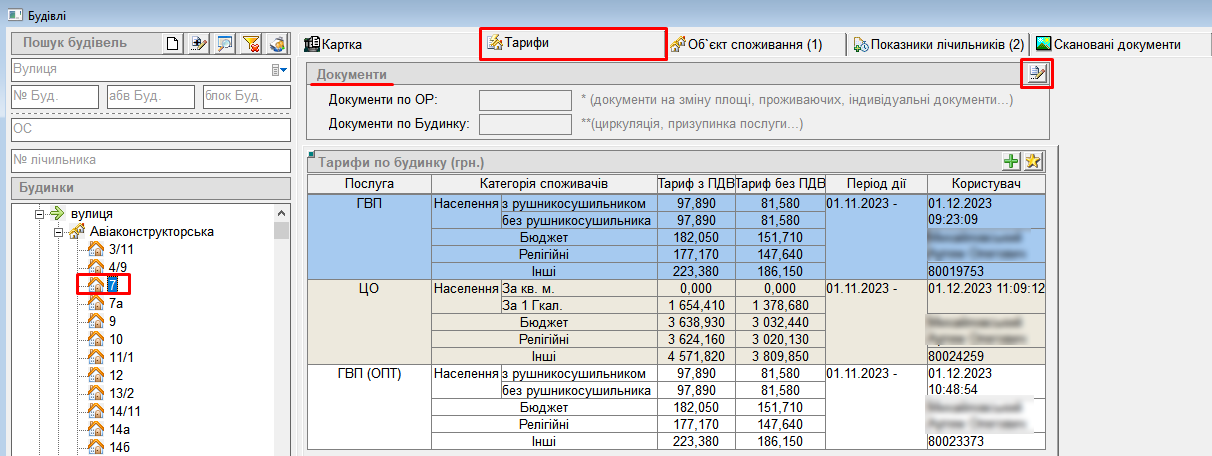Click the Документи по ОР field
1212x456 pixels.
pos(525,100)
